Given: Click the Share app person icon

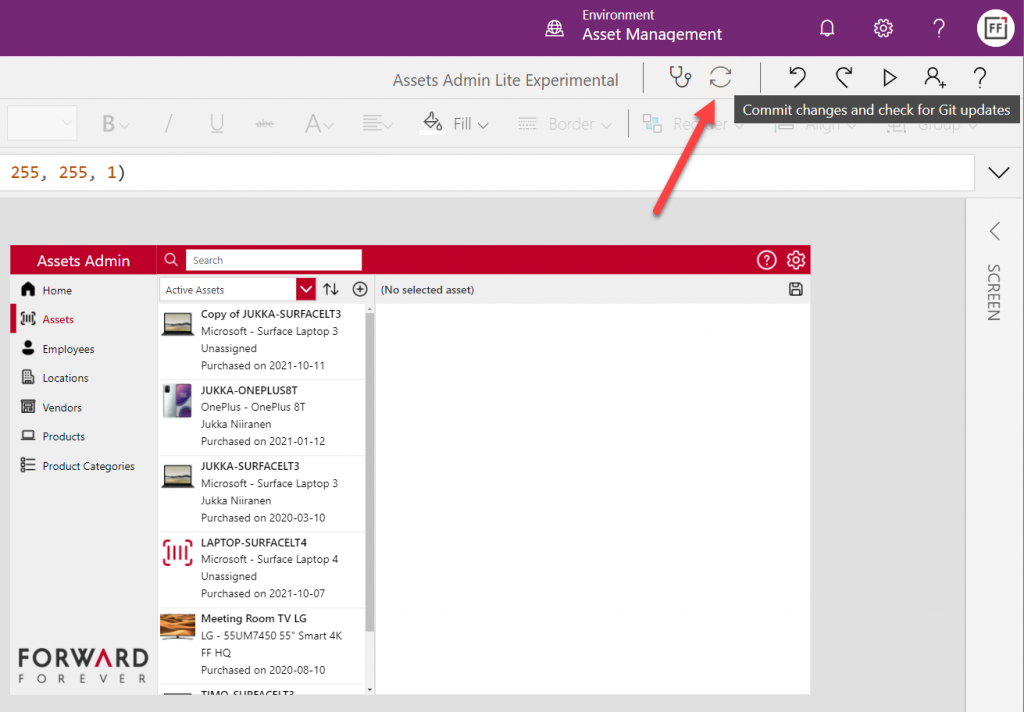Looking at the screenshot, I should point(934,77).
